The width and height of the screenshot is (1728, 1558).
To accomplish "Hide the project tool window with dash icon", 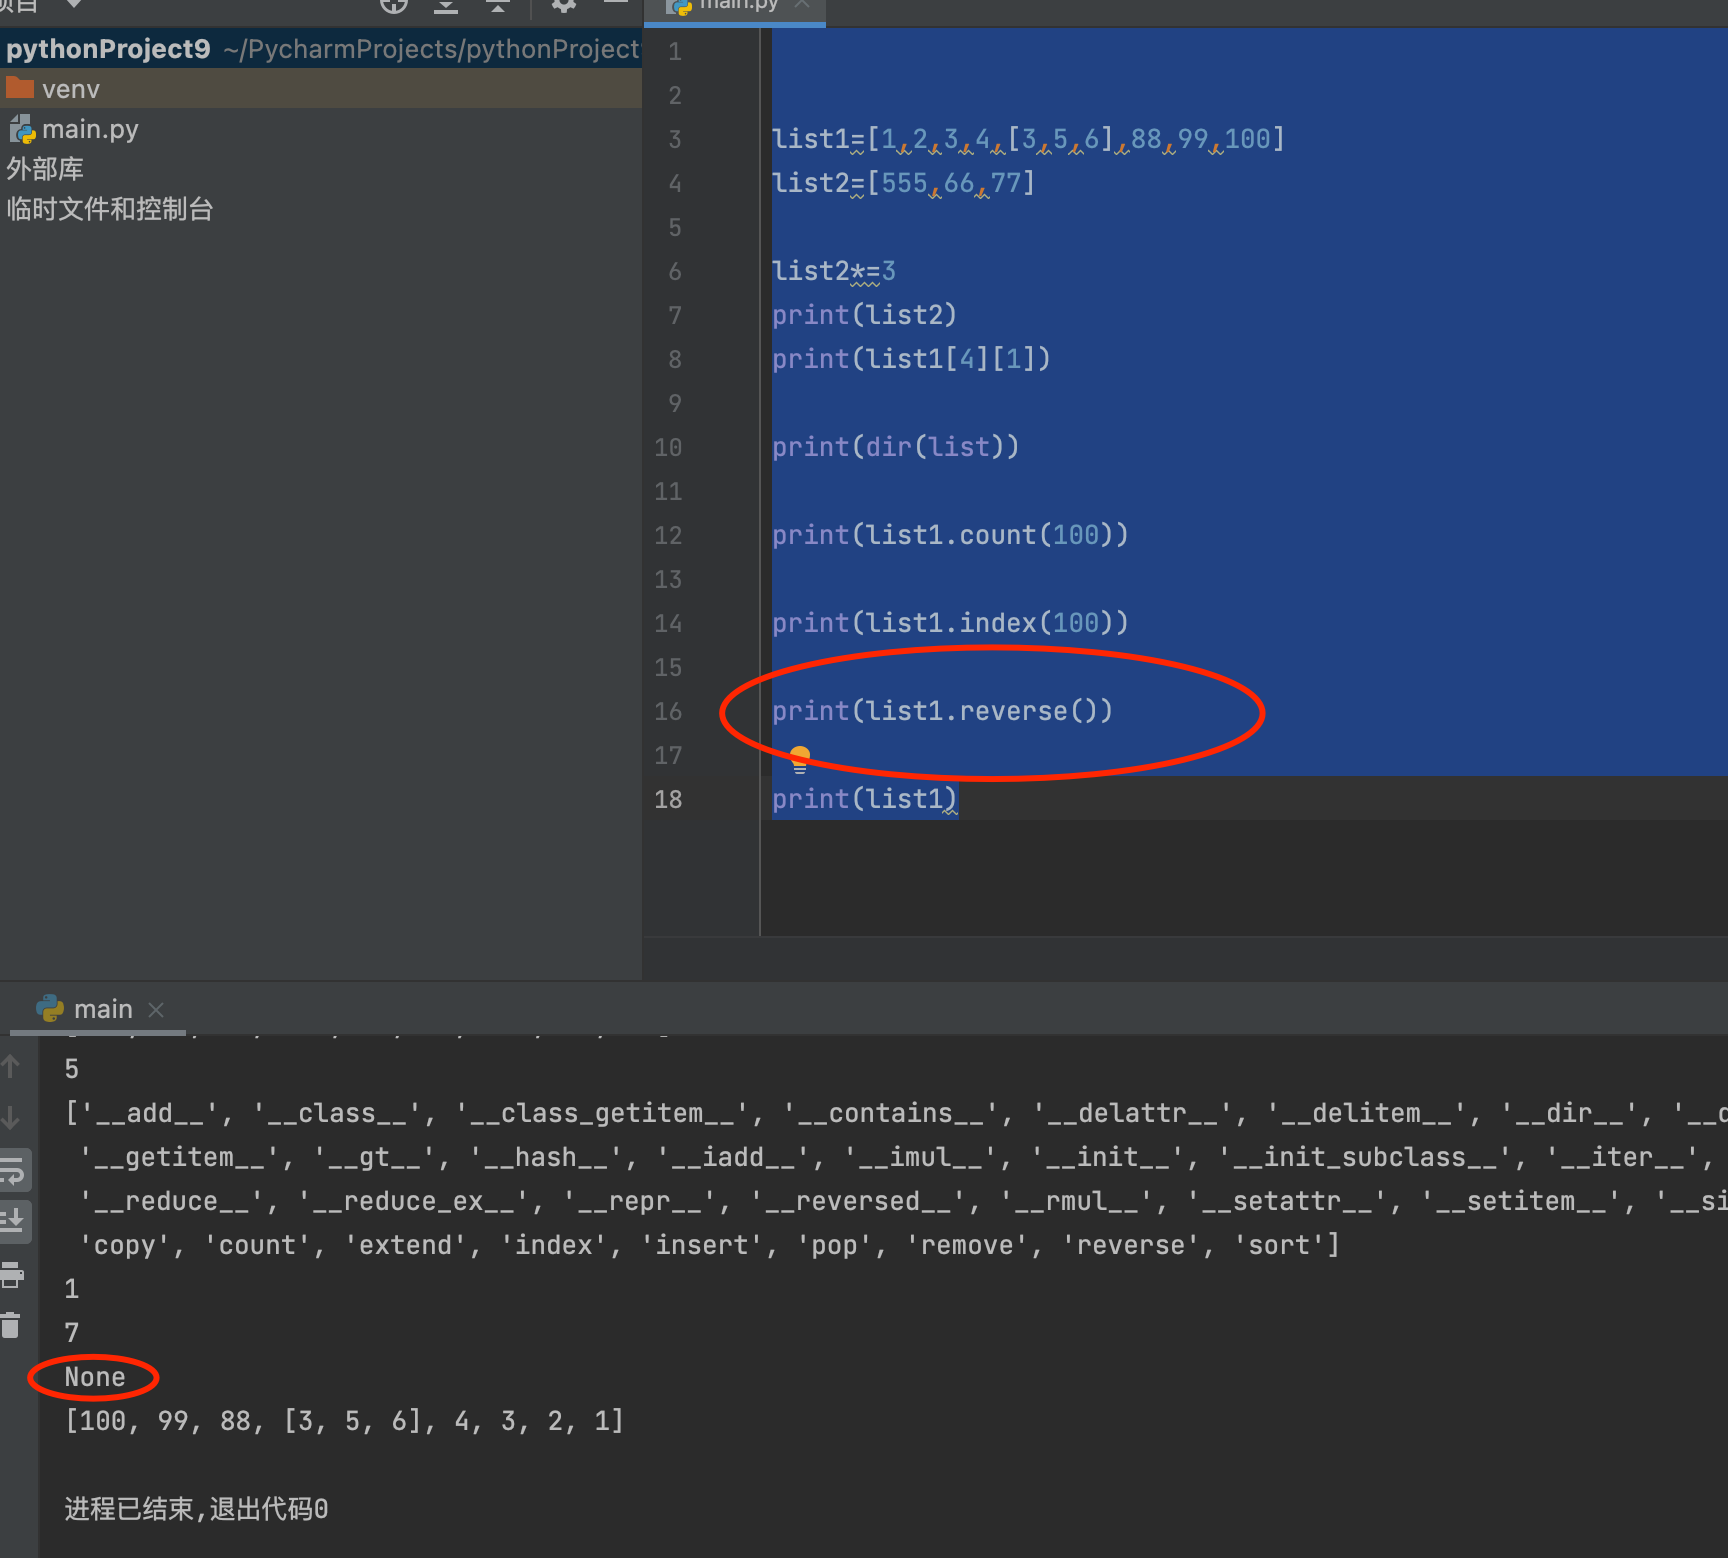I will pyautogui.click(x=616, y=3).
